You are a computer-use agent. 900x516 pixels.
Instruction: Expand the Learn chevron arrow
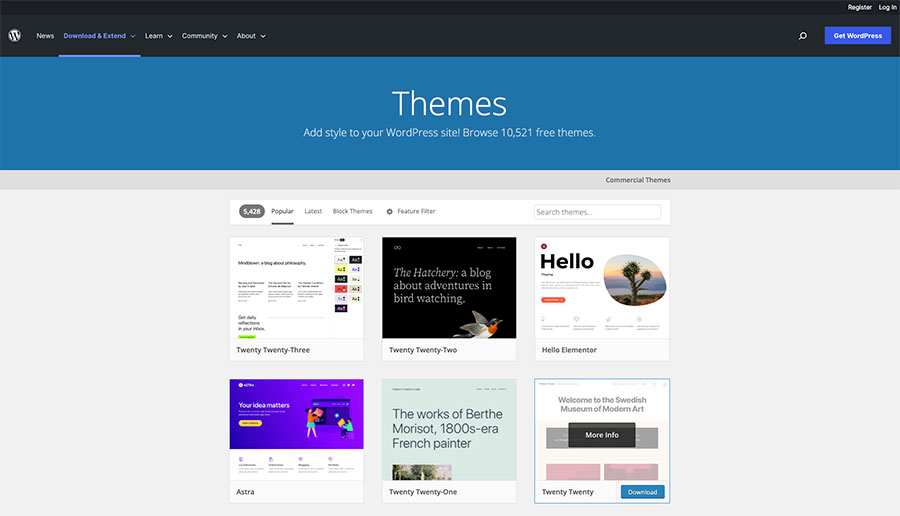170,36
